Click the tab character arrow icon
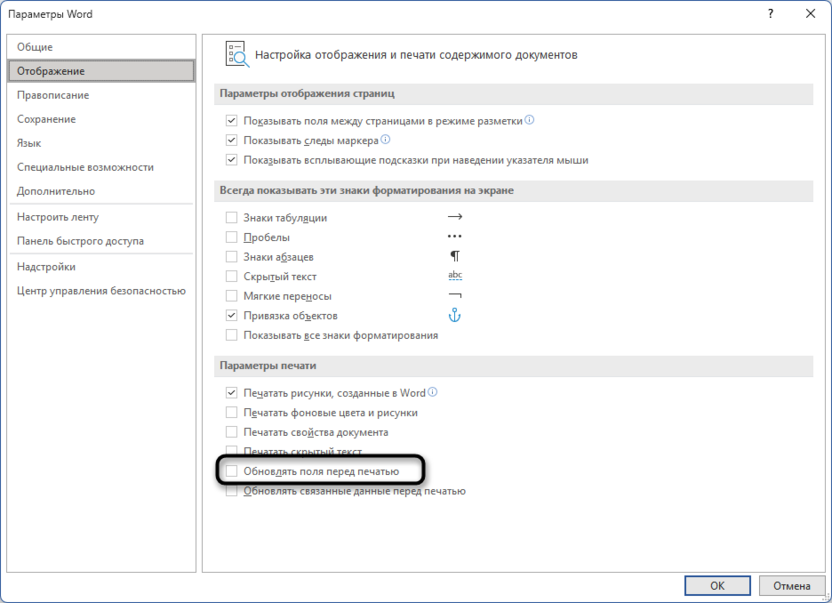This screenshot has height=603, width=832. pos(456,217)
